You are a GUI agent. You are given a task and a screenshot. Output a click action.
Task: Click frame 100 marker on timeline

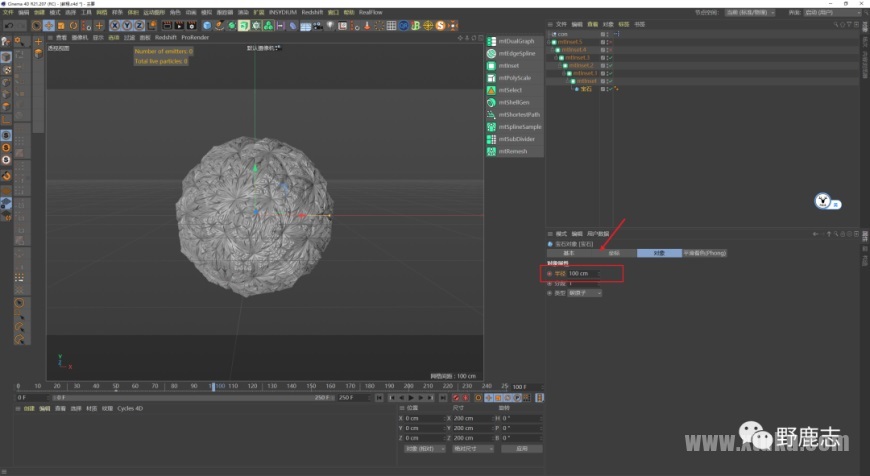[x=220, y=386]
